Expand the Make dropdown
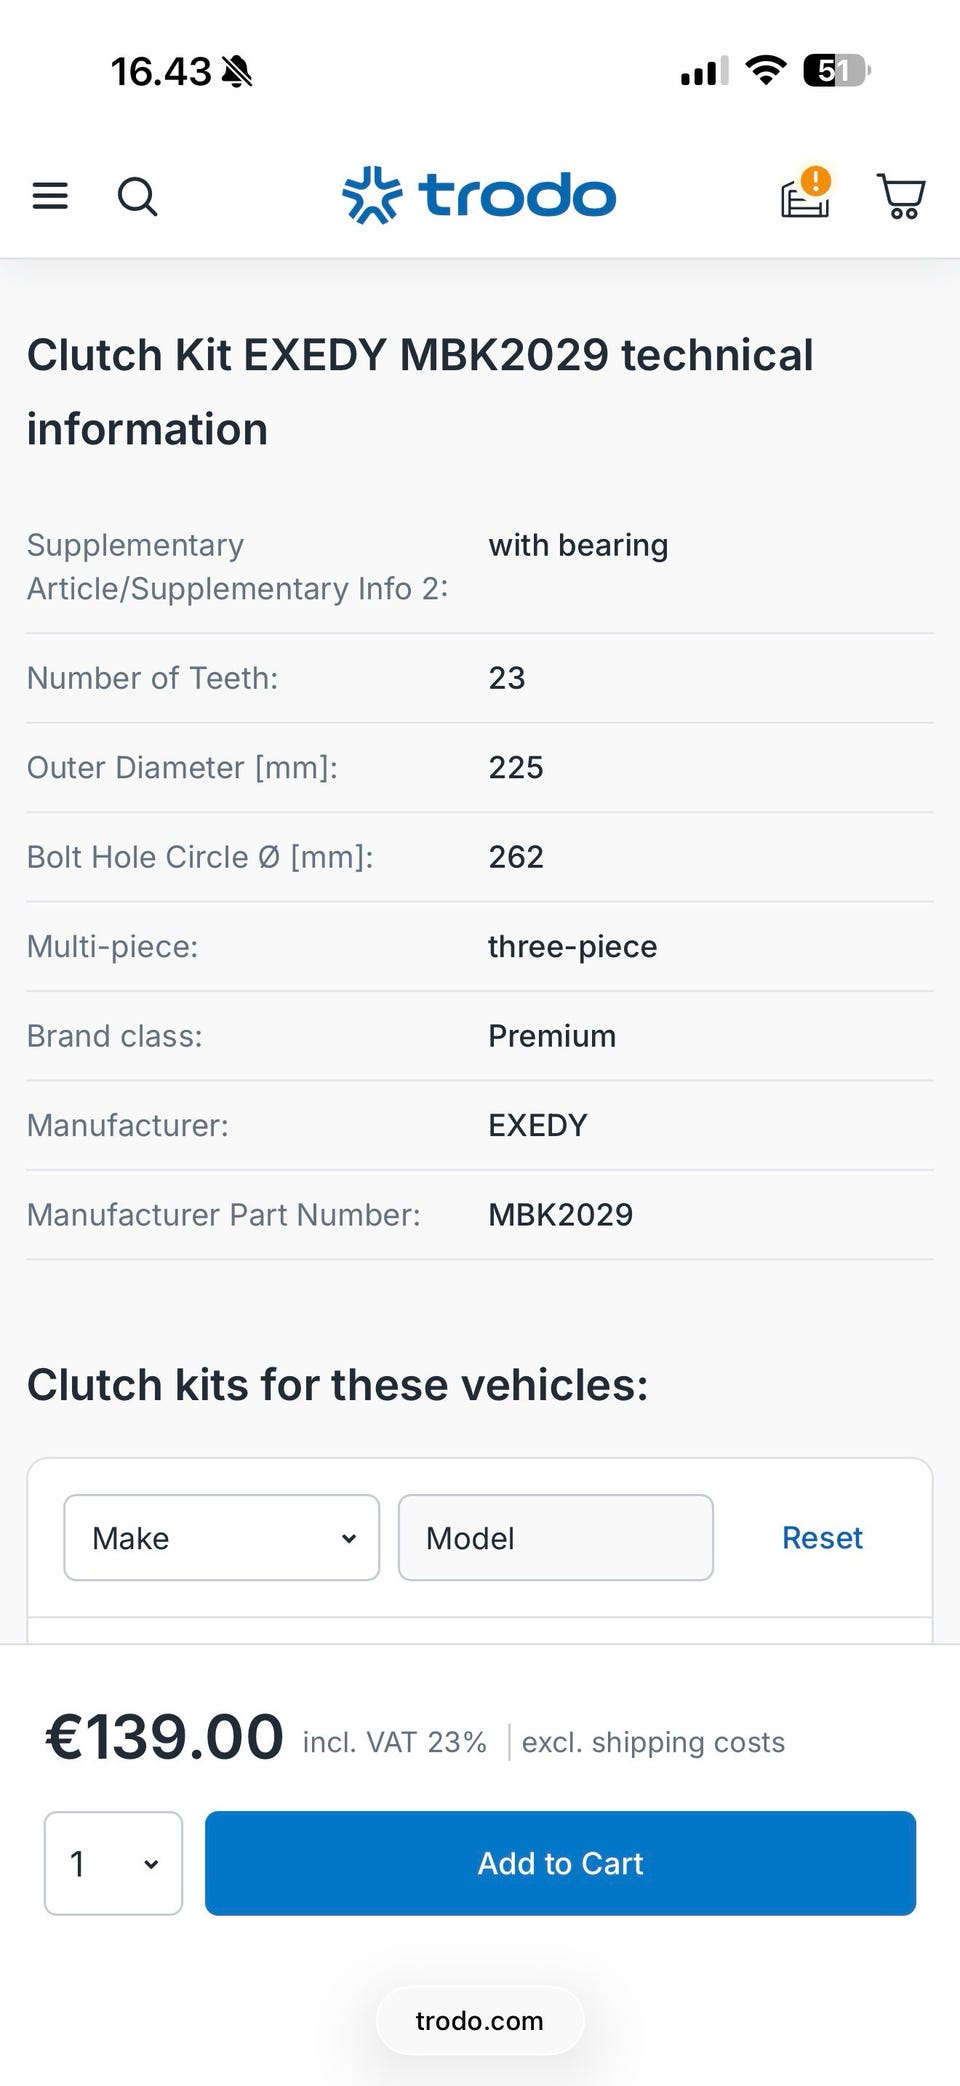This screenshot has height=2086, width=960. [222, 1538]
